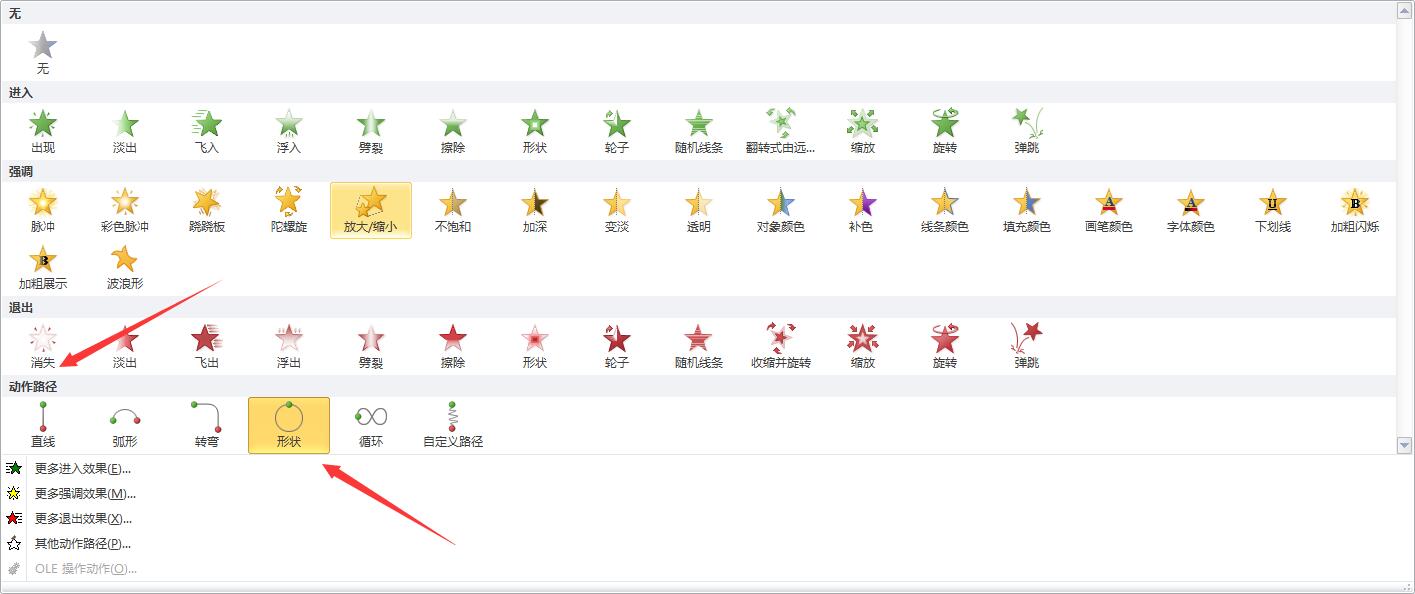Apply the 飞入 entrance animation
Screen dimensions: 1415x594
pos(207,131)
